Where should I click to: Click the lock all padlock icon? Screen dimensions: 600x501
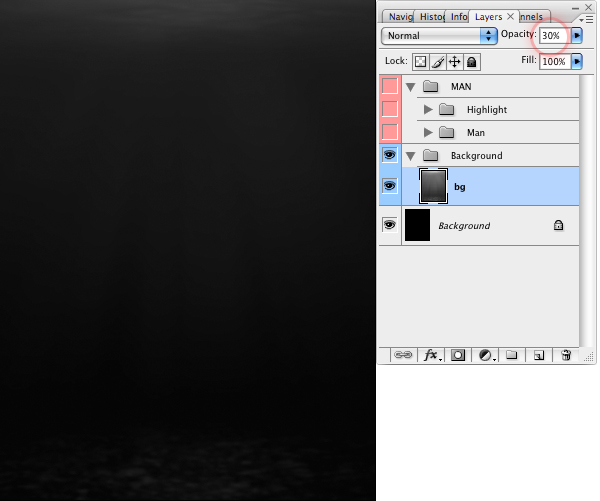[472, 62]
